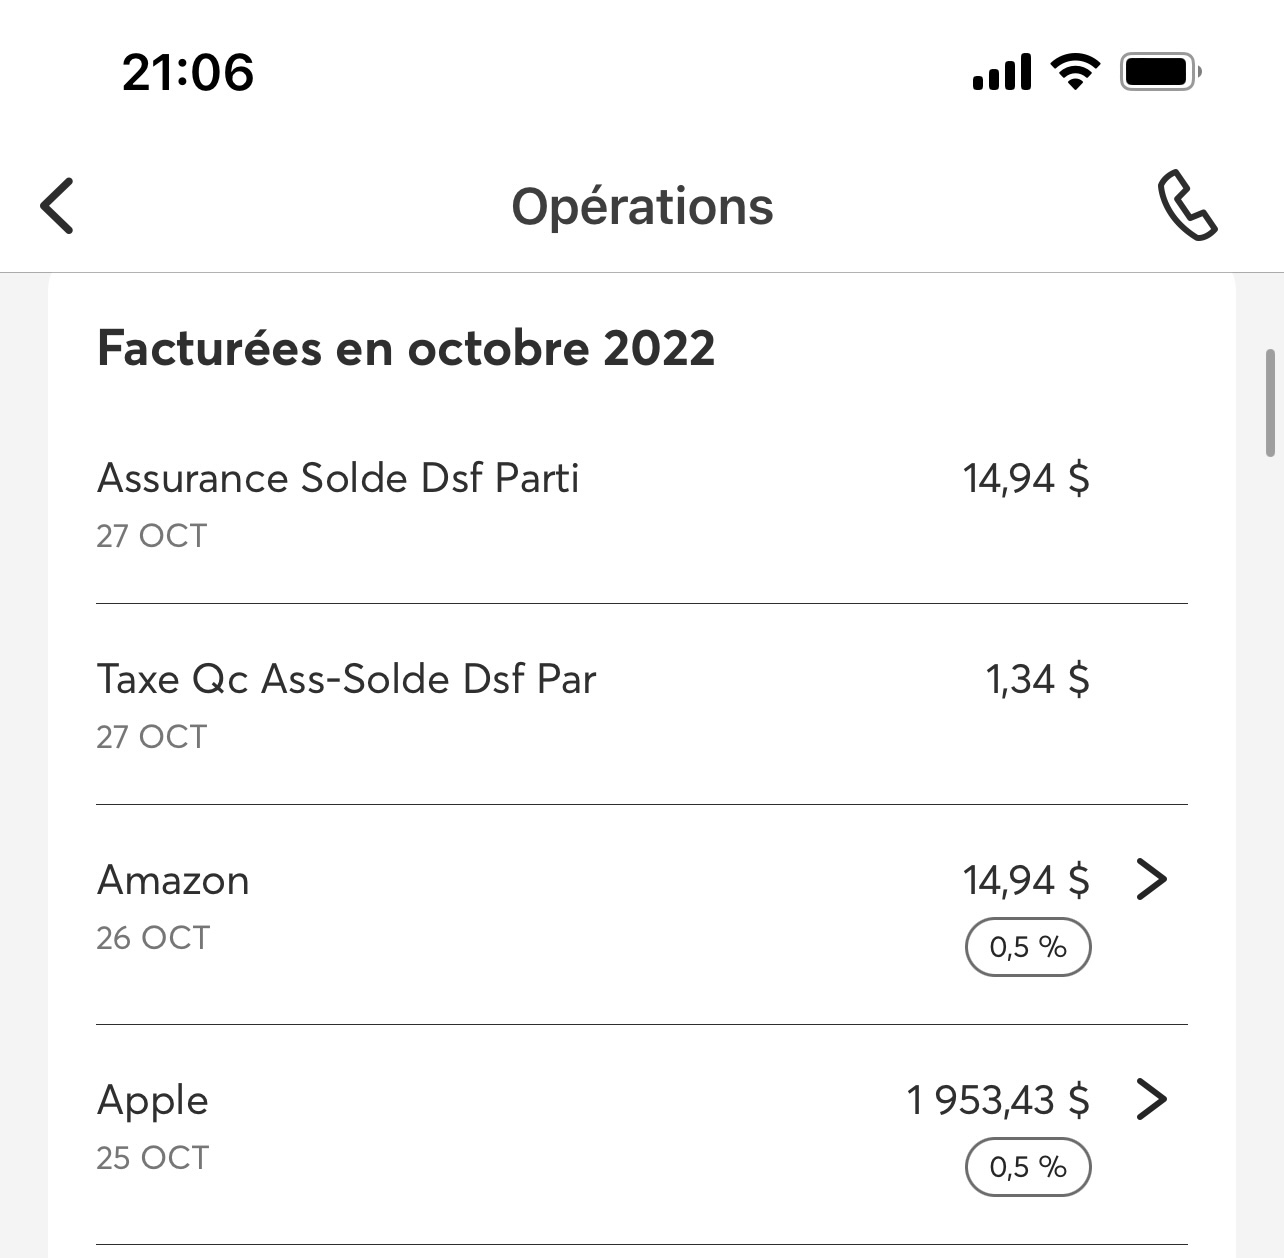Tap the Facturées en octobre 2022 heading

click(406, 349)
